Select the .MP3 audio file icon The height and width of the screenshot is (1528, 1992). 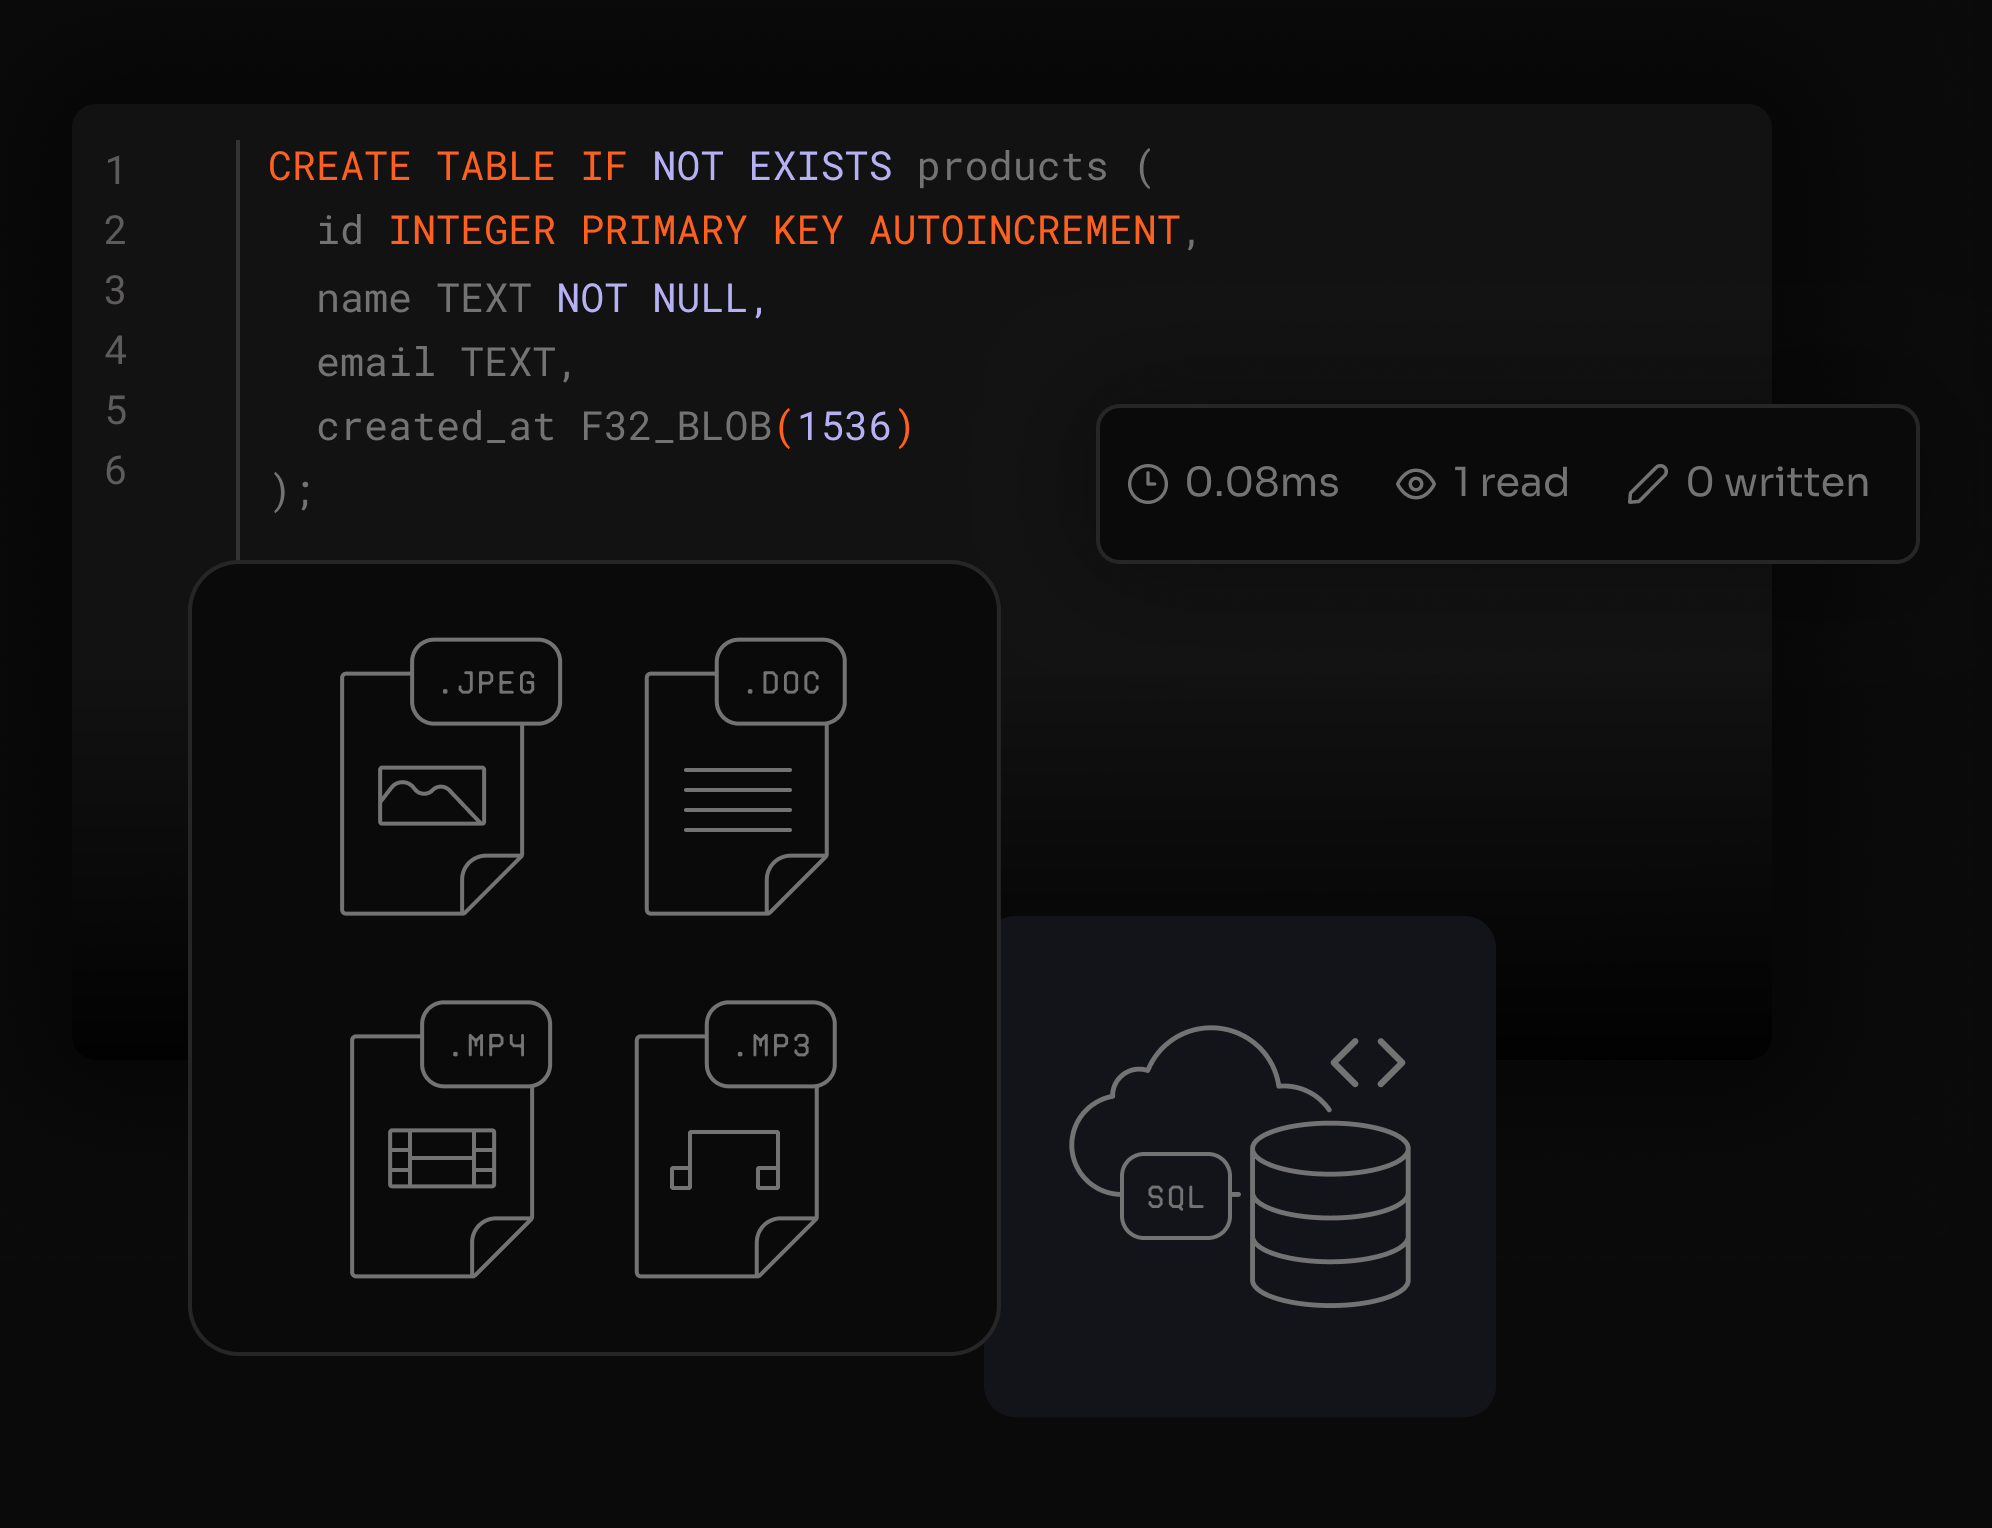click(x=730, y=1150)
